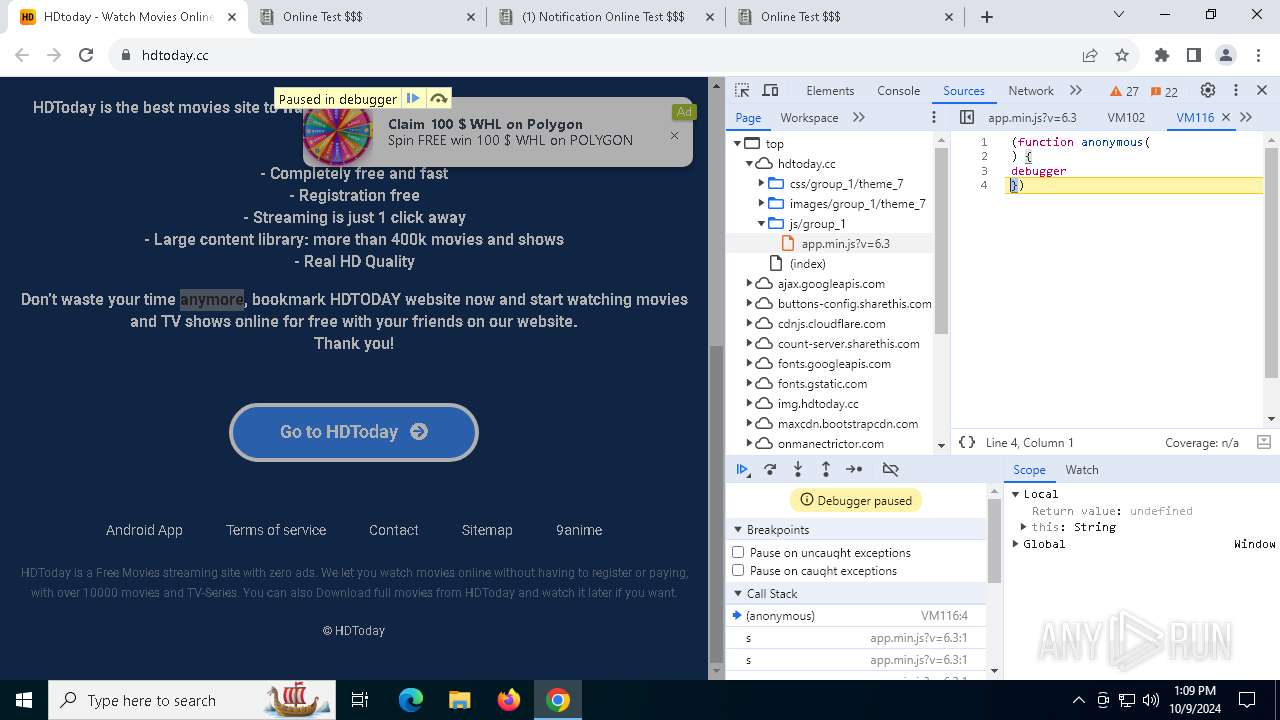1280x720 pixels.
Task: Expand images/group_1/theme_7 folder
Action: click(761, 203)
